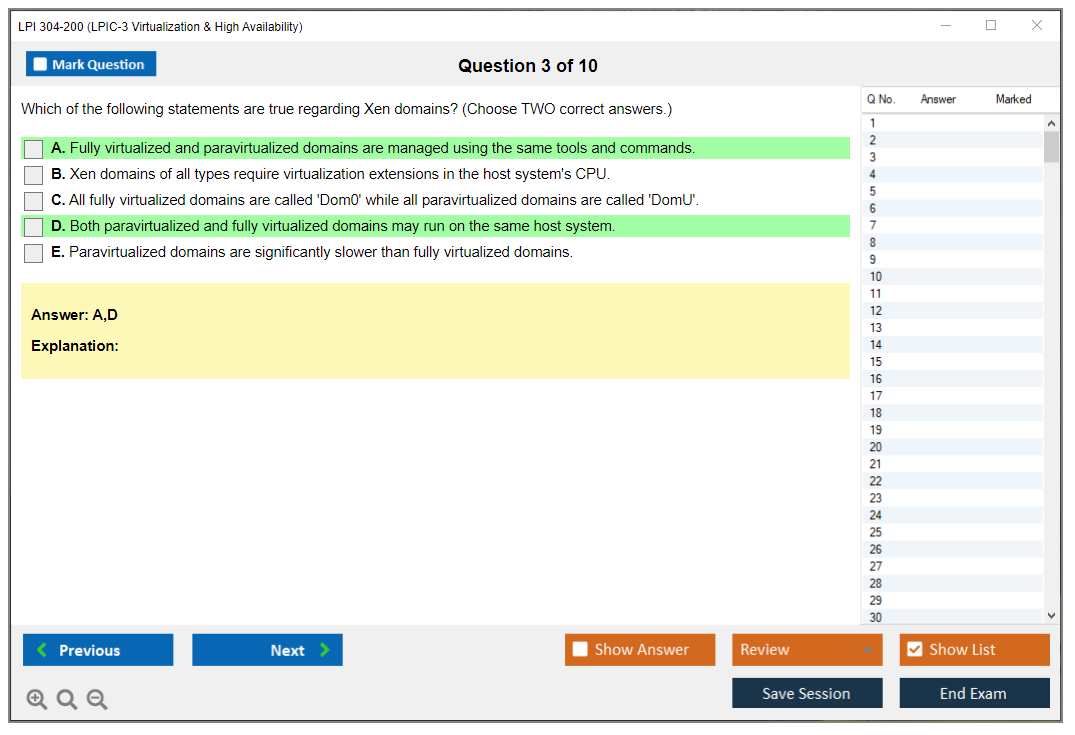The image size is (1075, 735).
Task: Select checkbox for option B
Action: (x=34, y=175)
